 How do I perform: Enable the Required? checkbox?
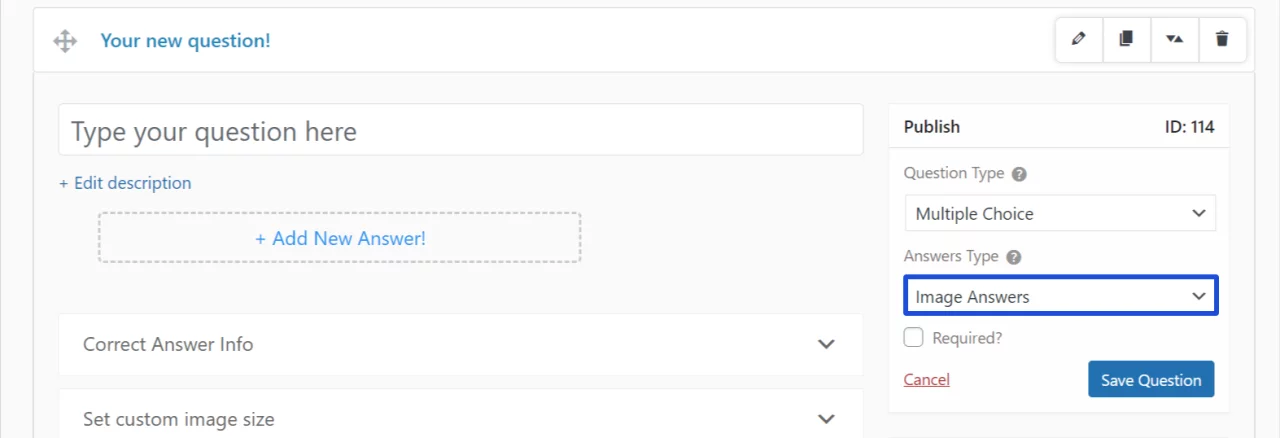pos(913,338)
